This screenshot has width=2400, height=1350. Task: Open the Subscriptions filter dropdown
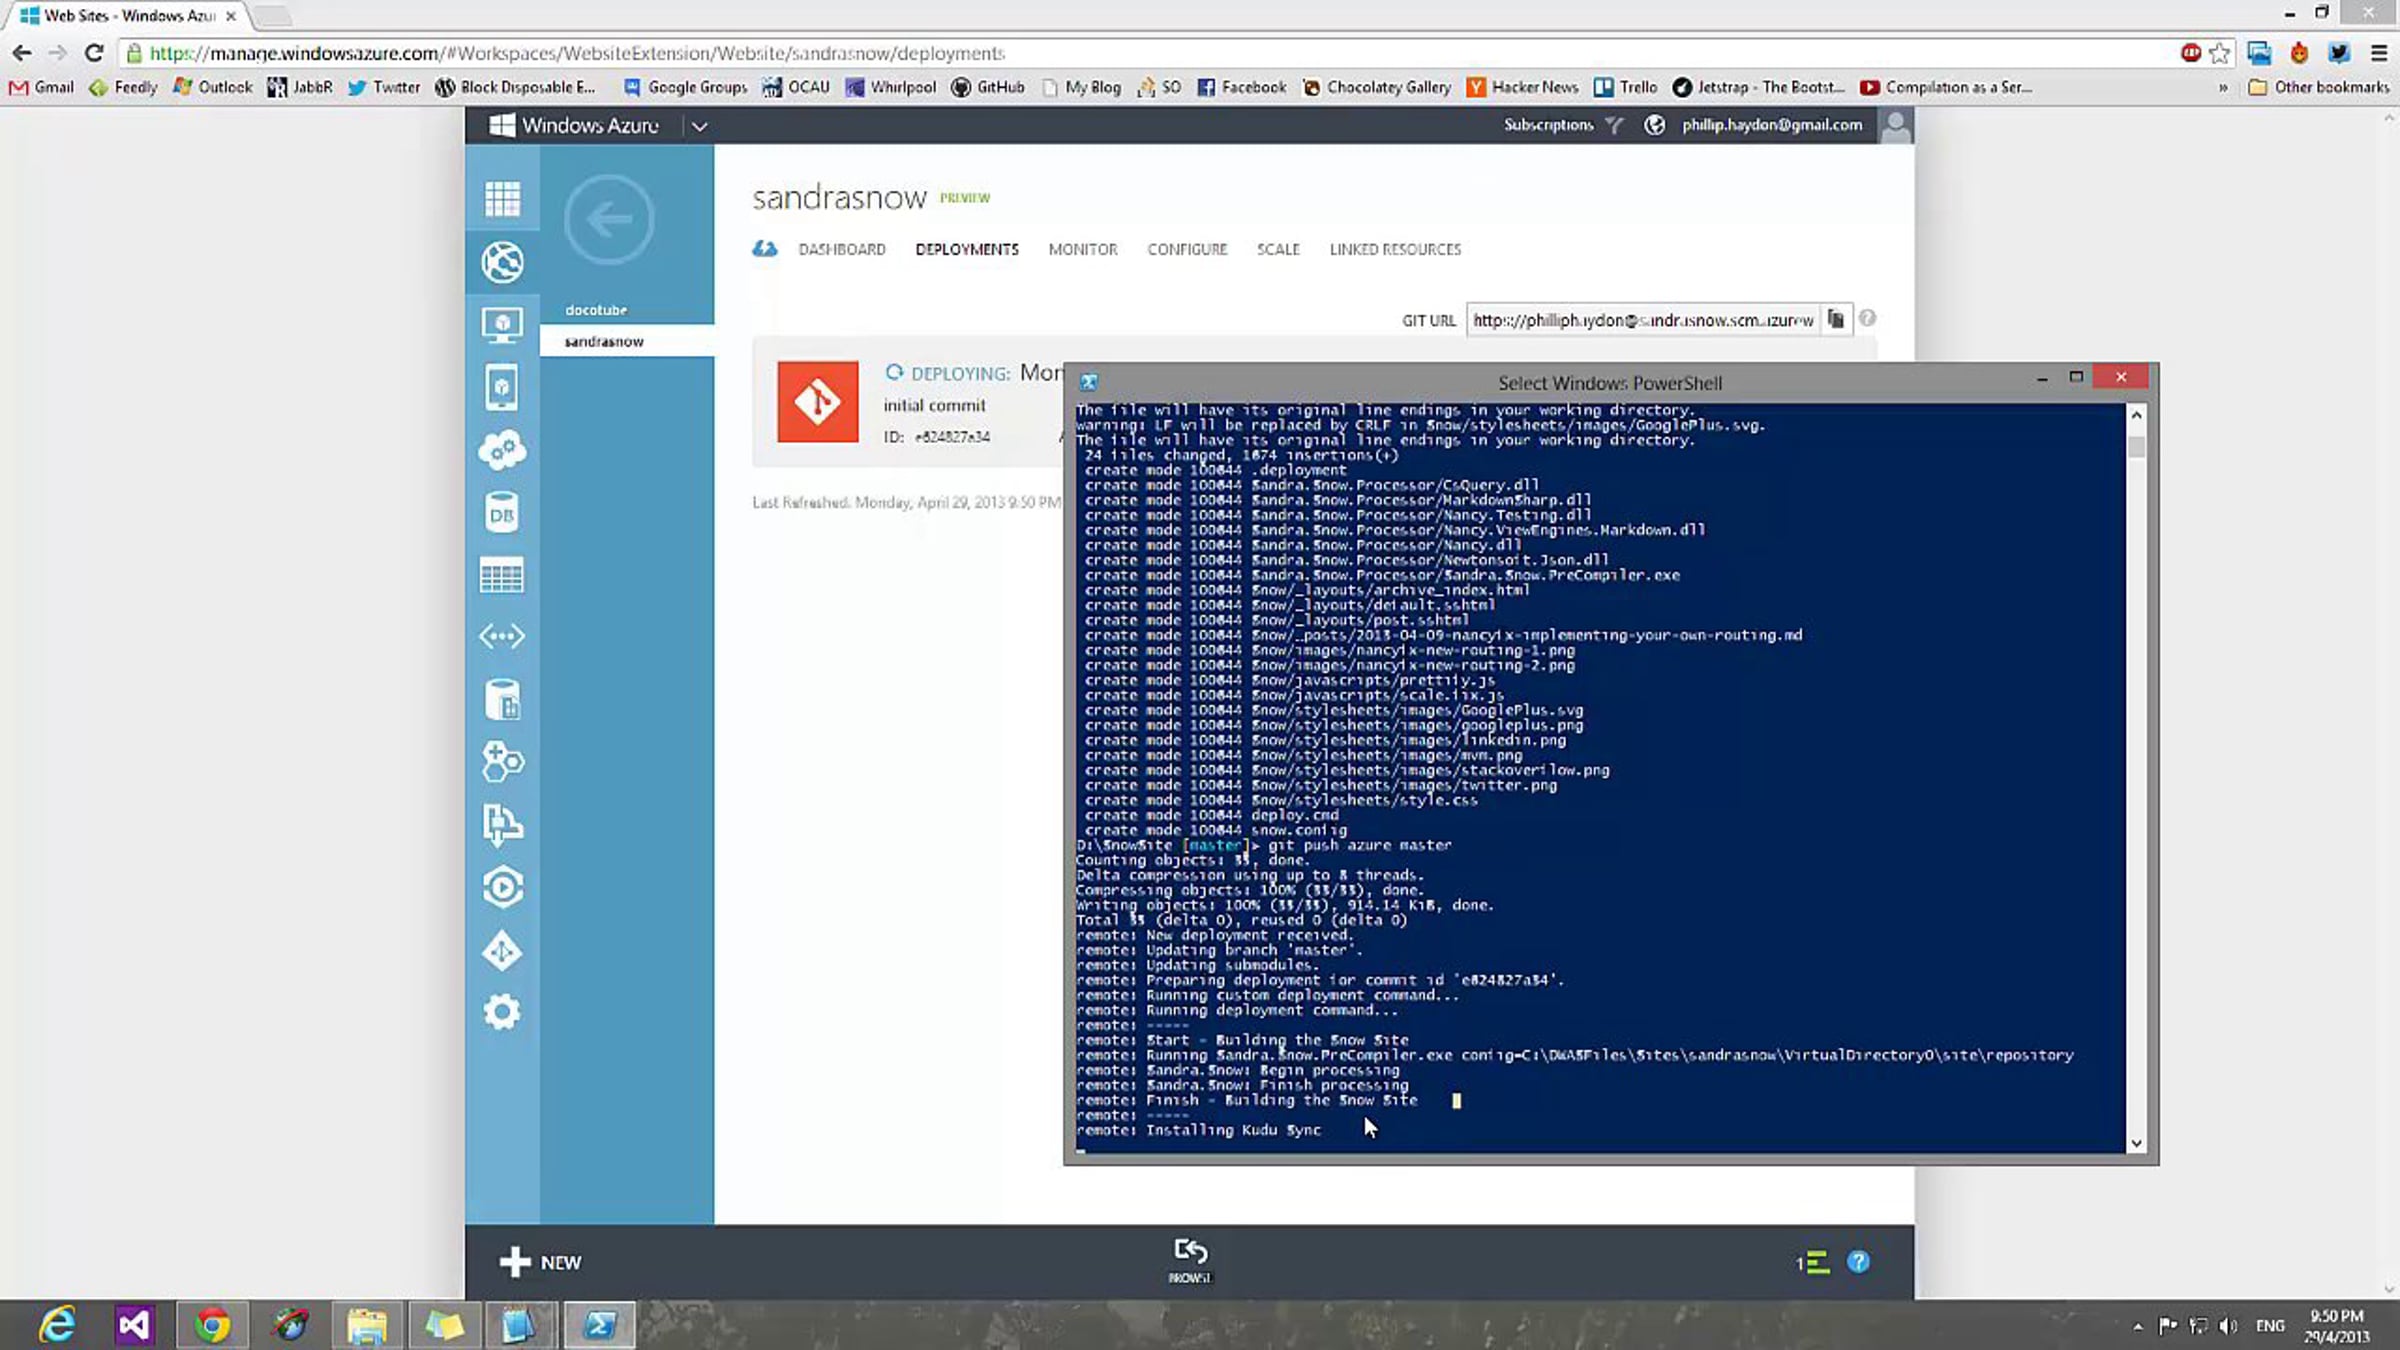pyautogui.click(x=1564, y=125)
